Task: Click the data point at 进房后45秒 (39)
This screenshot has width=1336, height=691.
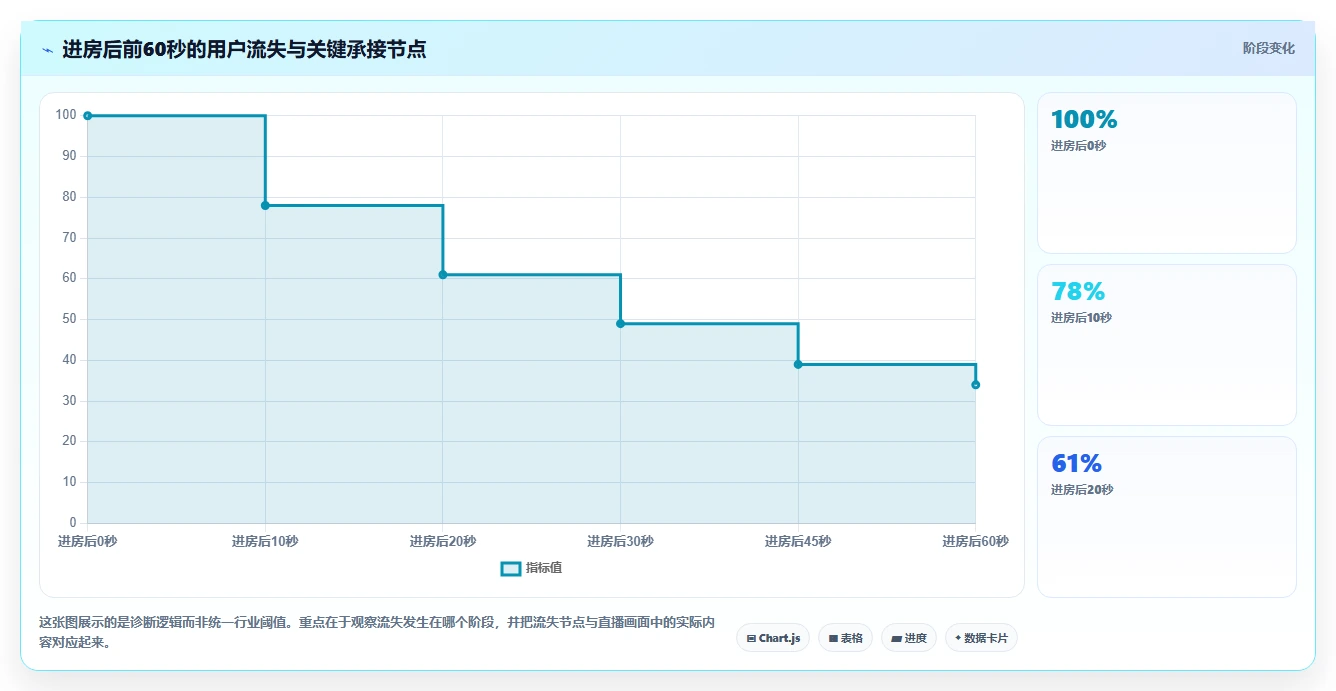Action: click(x=798, y=364)
